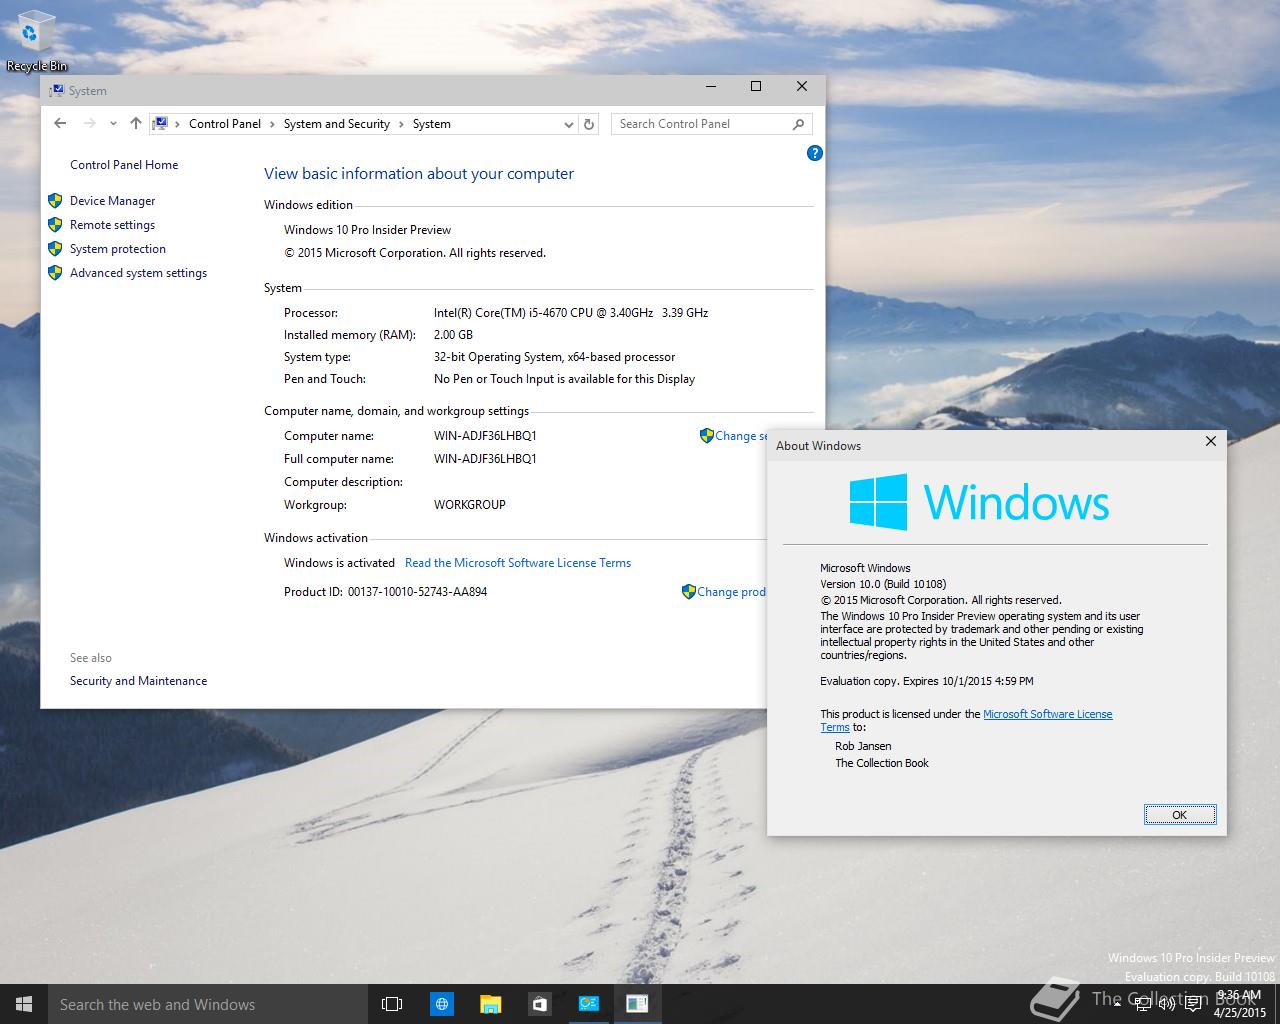Switch to the About Windows taskbar icon
Image resolution: width=1280 pixels, height=1024 pixels.
637,1004
